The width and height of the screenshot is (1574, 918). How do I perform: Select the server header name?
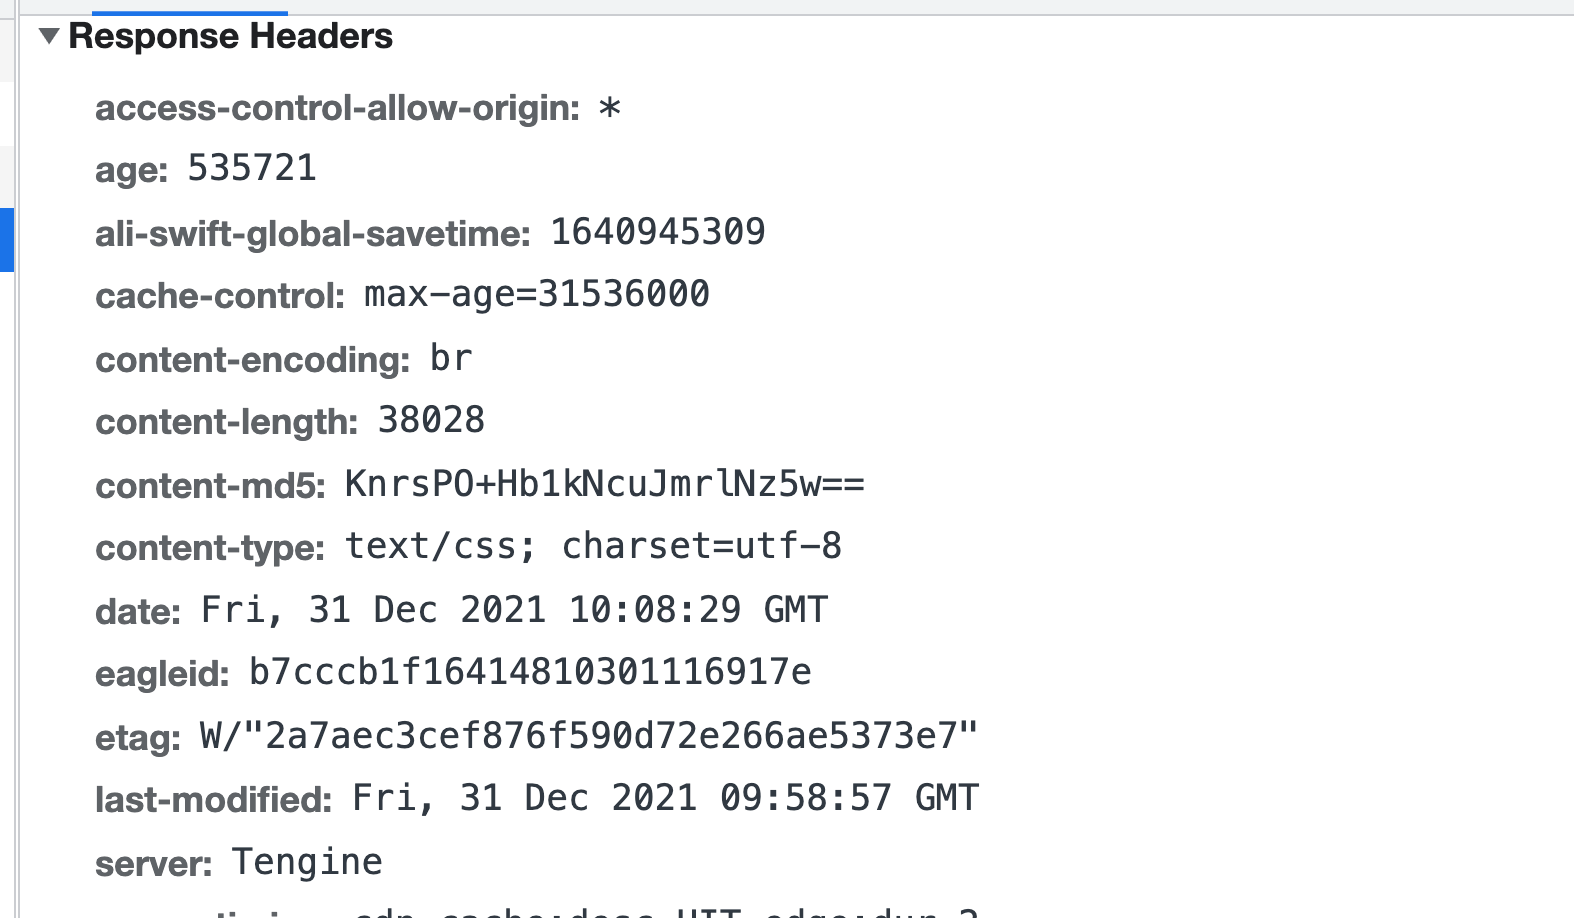[x=154, y=863]
